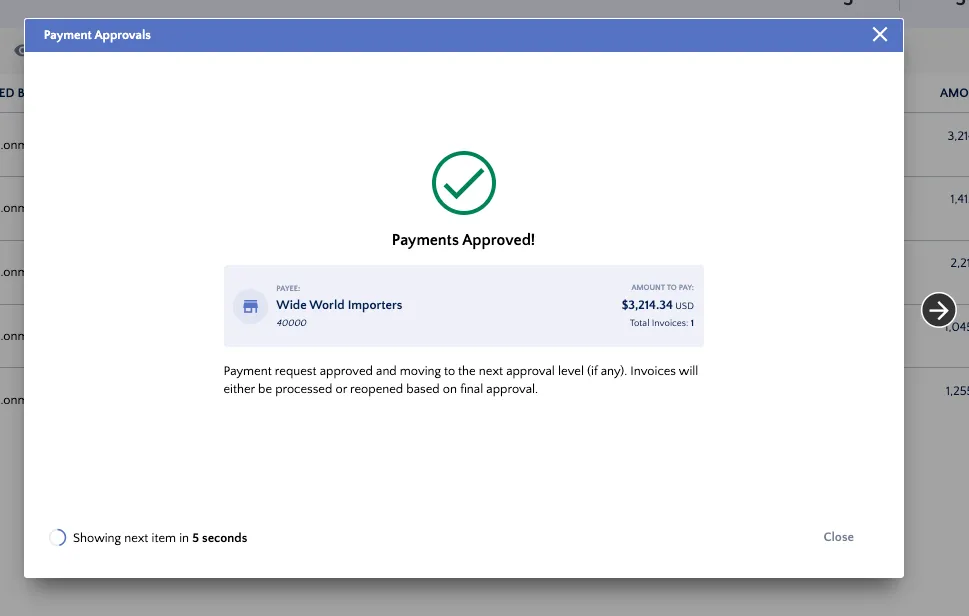The image size is (969, 616).
Task: Click the payment request approved description text
Action: click(x=461, y=379)
